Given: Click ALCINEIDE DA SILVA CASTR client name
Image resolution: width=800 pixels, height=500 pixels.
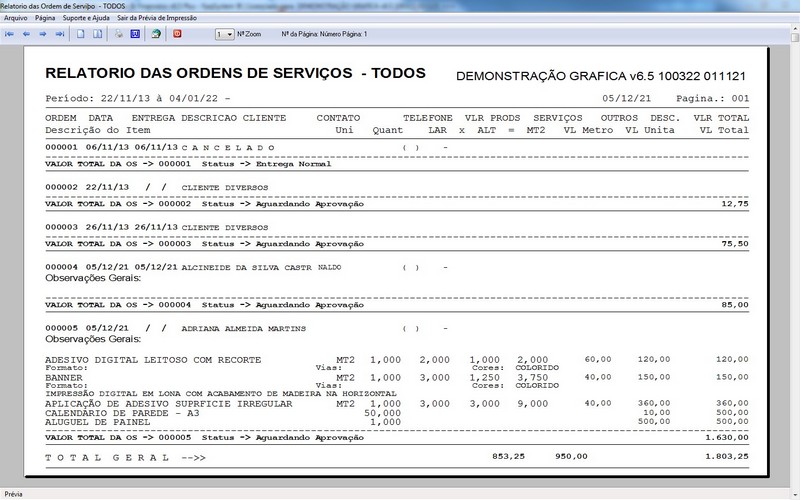Looking at the screenshot, I should click(246, 267).
